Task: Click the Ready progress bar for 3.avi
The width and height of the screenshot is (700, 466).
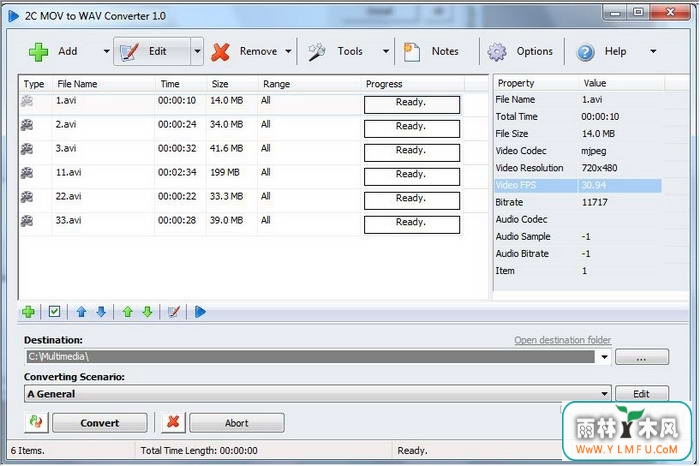Action: click(412, 152)
